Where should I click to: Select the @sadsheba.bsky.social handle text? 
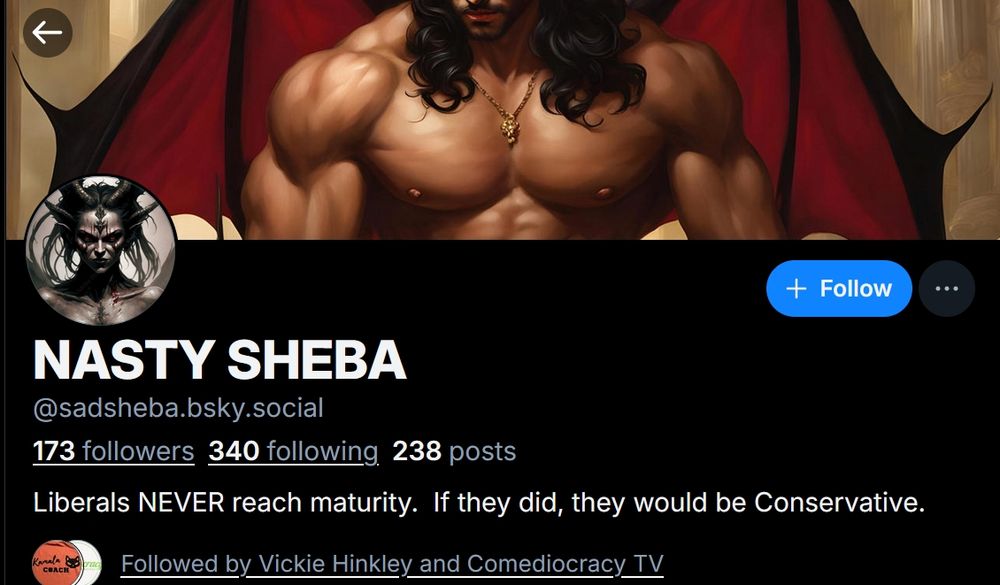[178, 408]
